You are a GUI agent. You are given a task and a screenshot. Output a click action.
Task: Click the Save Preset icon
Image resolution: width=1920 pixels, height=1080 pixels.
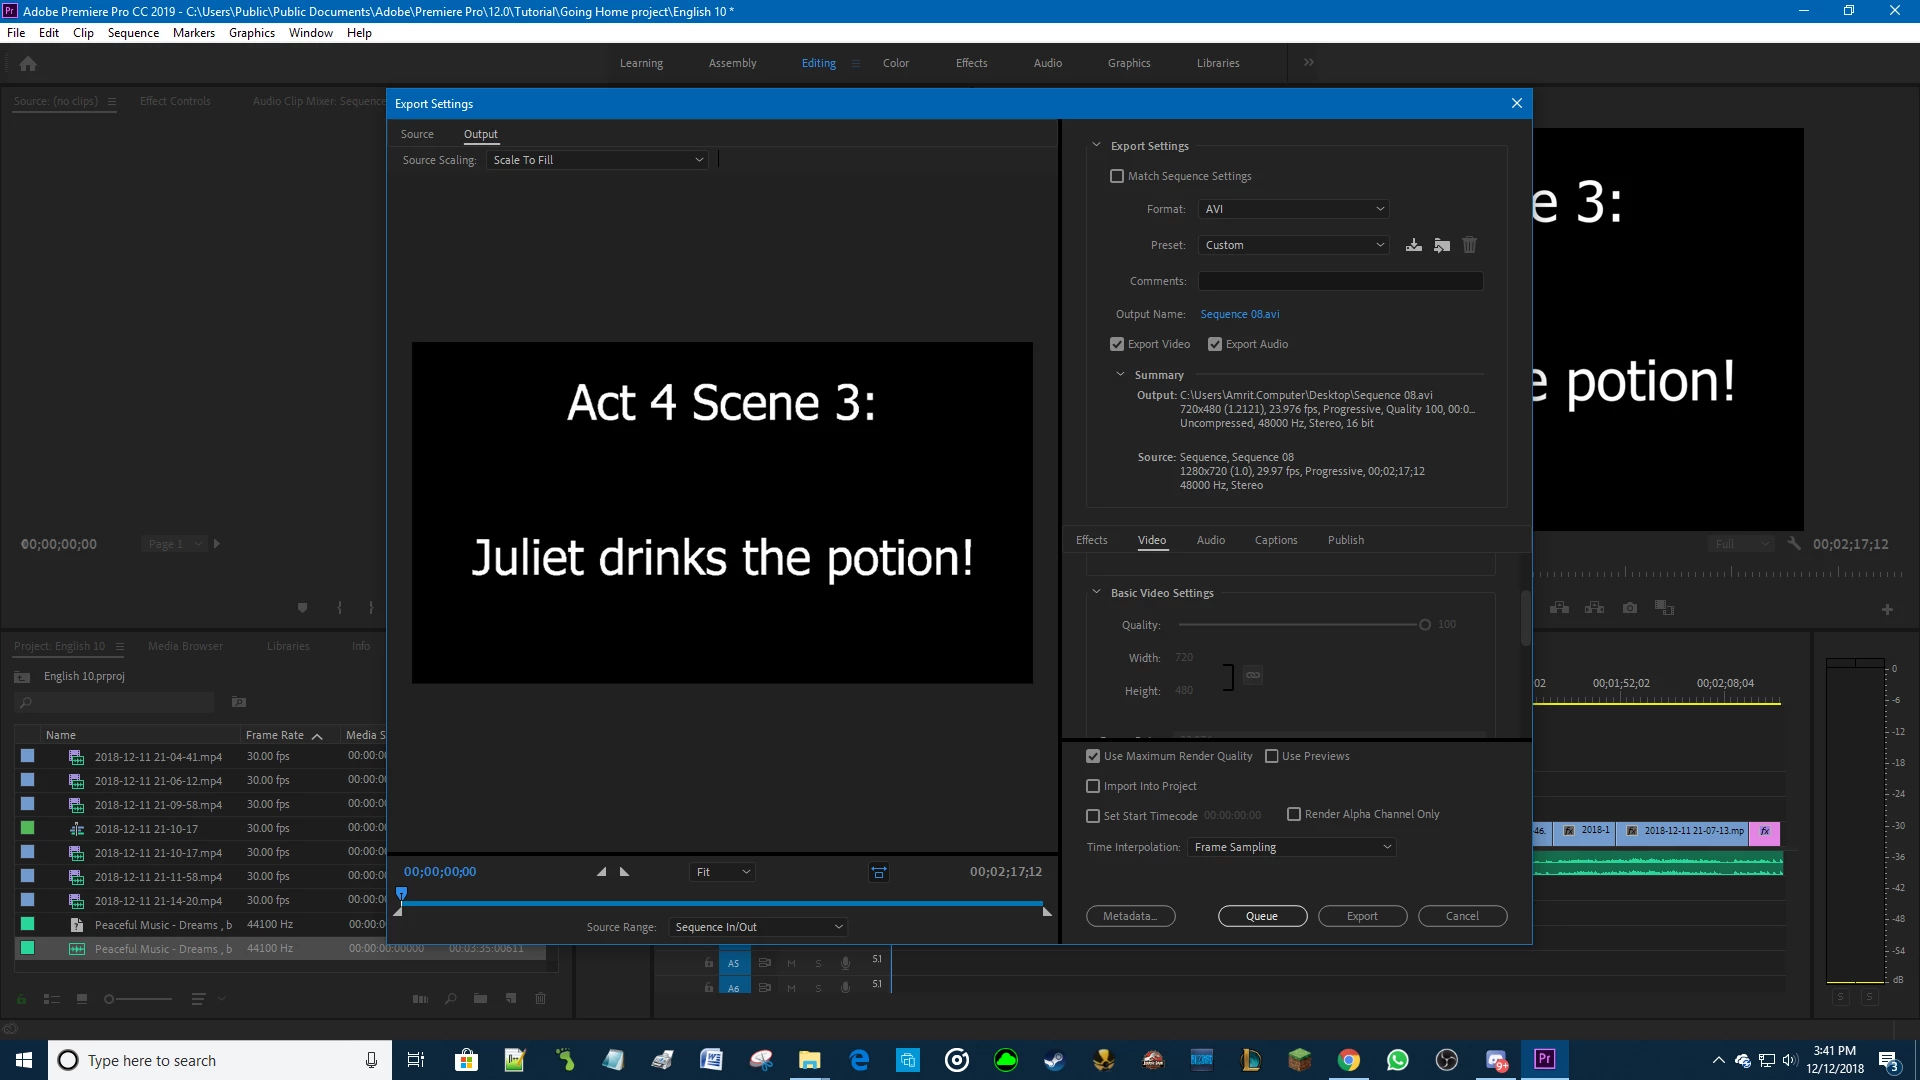pyautogui.click(x=1413, y=245)
